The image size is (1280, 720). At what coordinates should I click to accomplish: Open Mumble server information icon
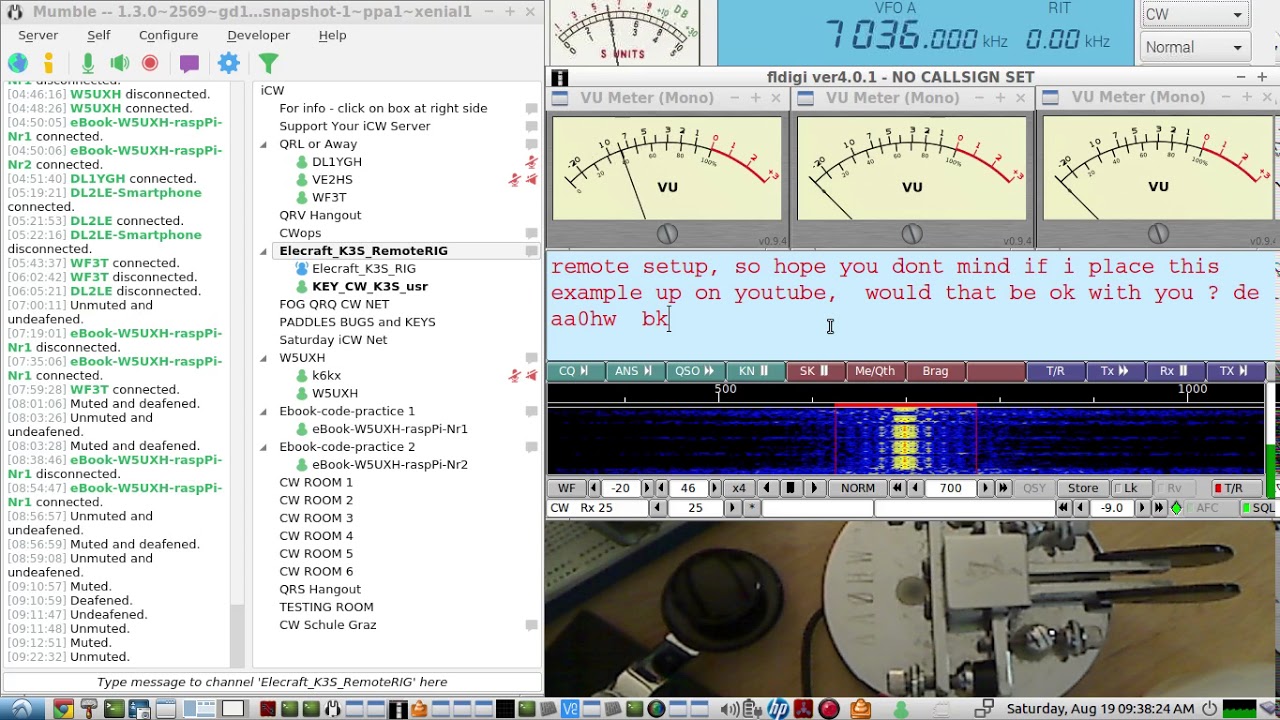click(48, 63)
